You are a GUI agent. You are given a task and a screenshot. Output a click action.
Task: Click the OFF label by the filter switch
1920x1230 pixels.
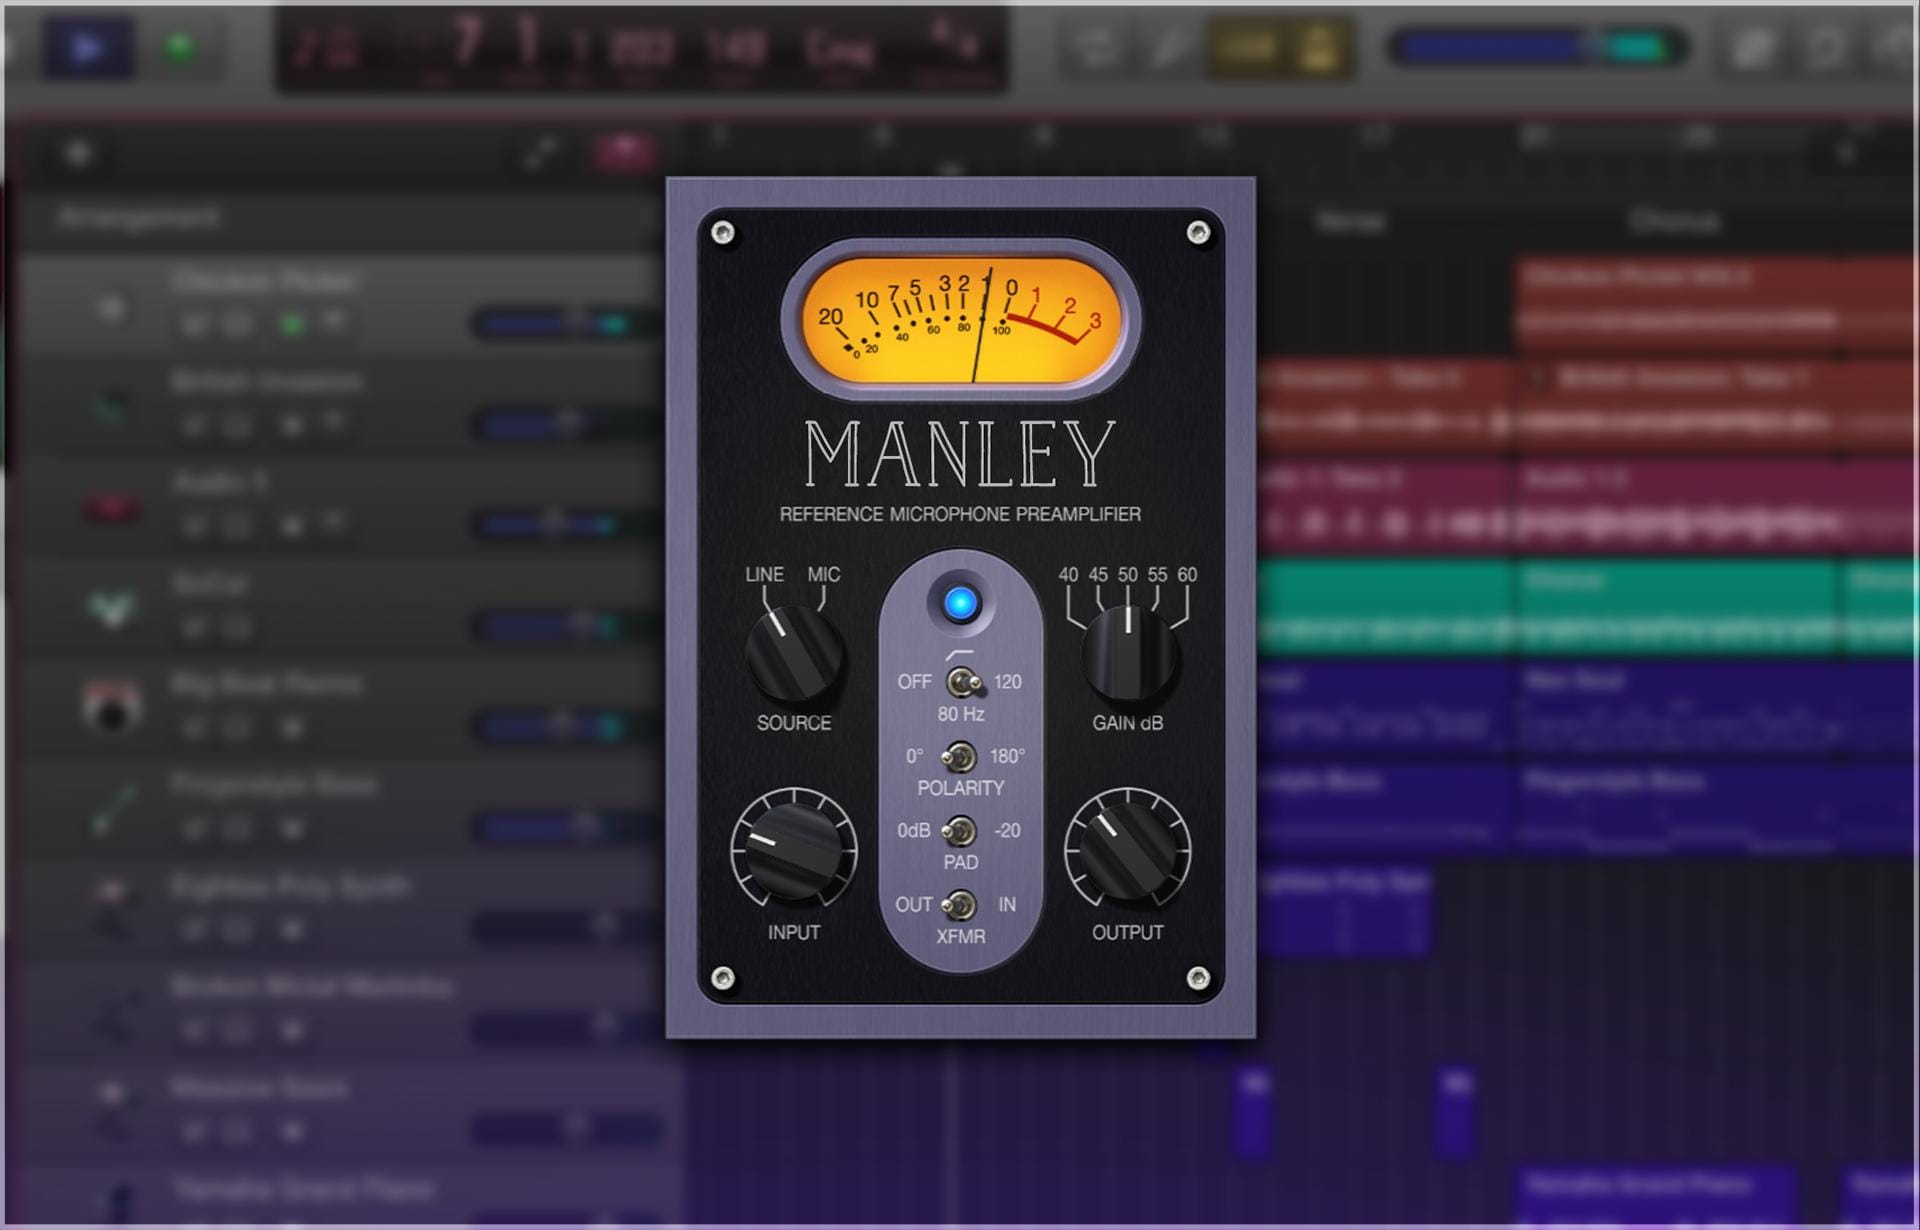[914, 682]
